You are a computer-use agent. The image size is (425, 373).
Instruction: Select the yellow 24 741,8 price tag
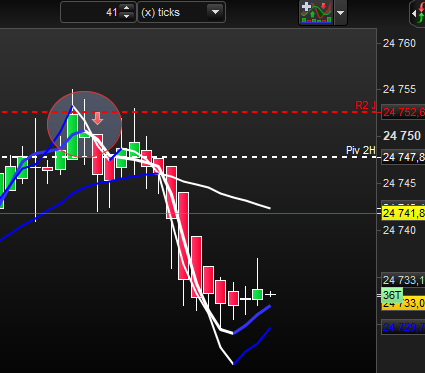point(403,213)
